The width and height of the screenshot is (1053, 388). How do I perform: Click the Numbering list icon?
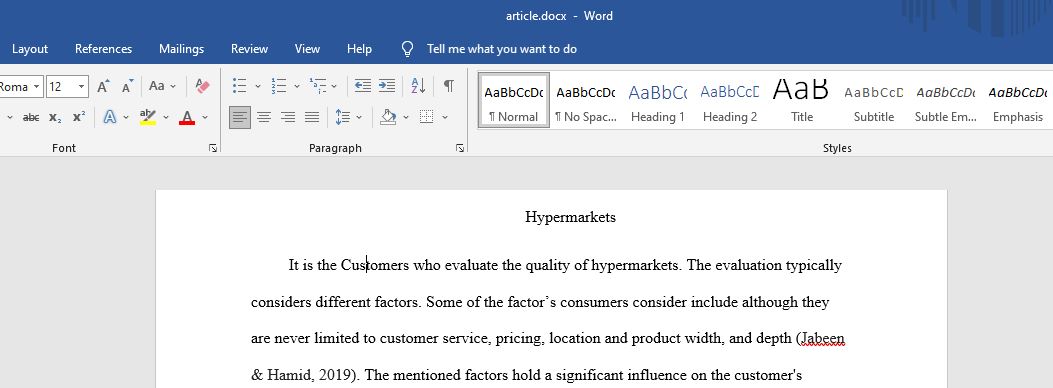(279, 86)
